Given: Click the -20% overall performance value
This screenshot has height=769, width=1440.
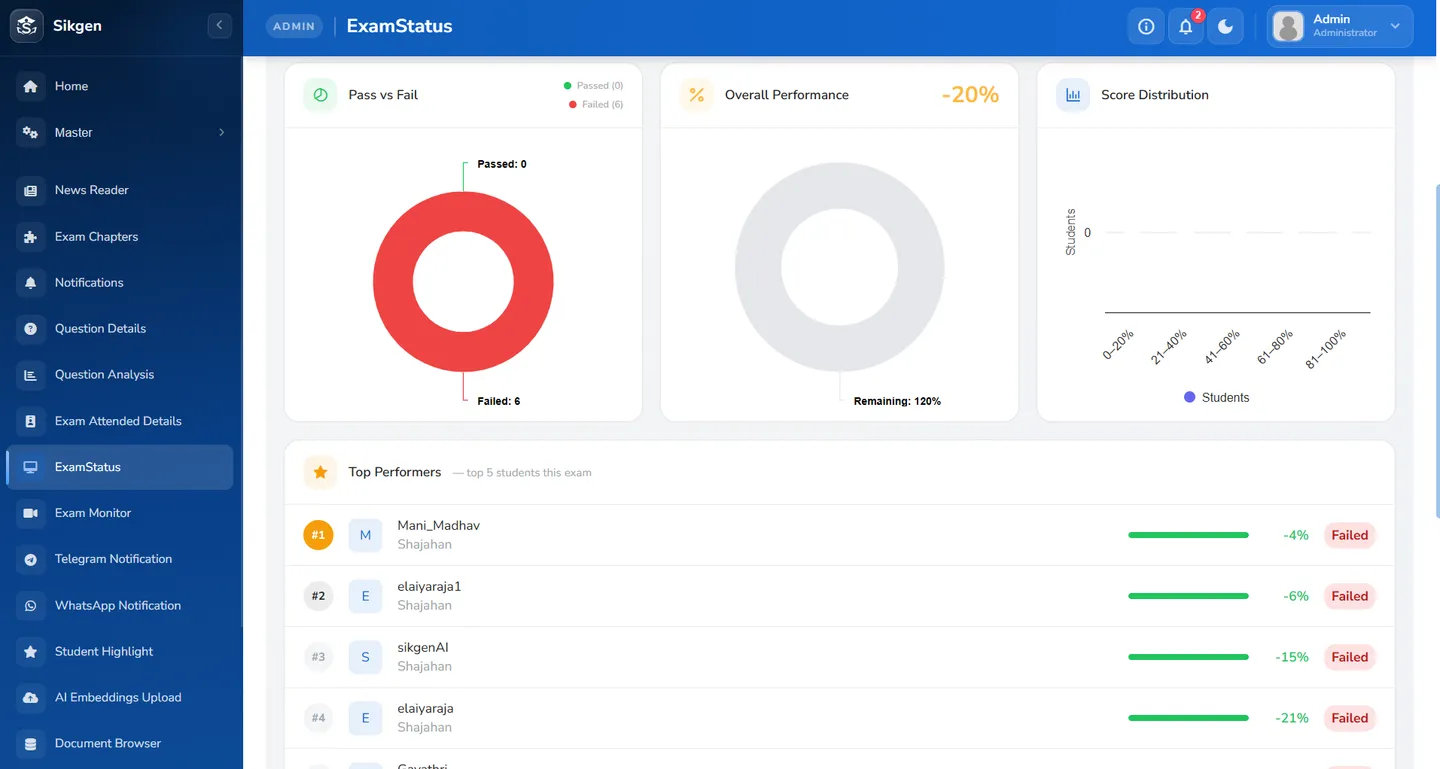Looking at the screenshot, I should 970,95.
